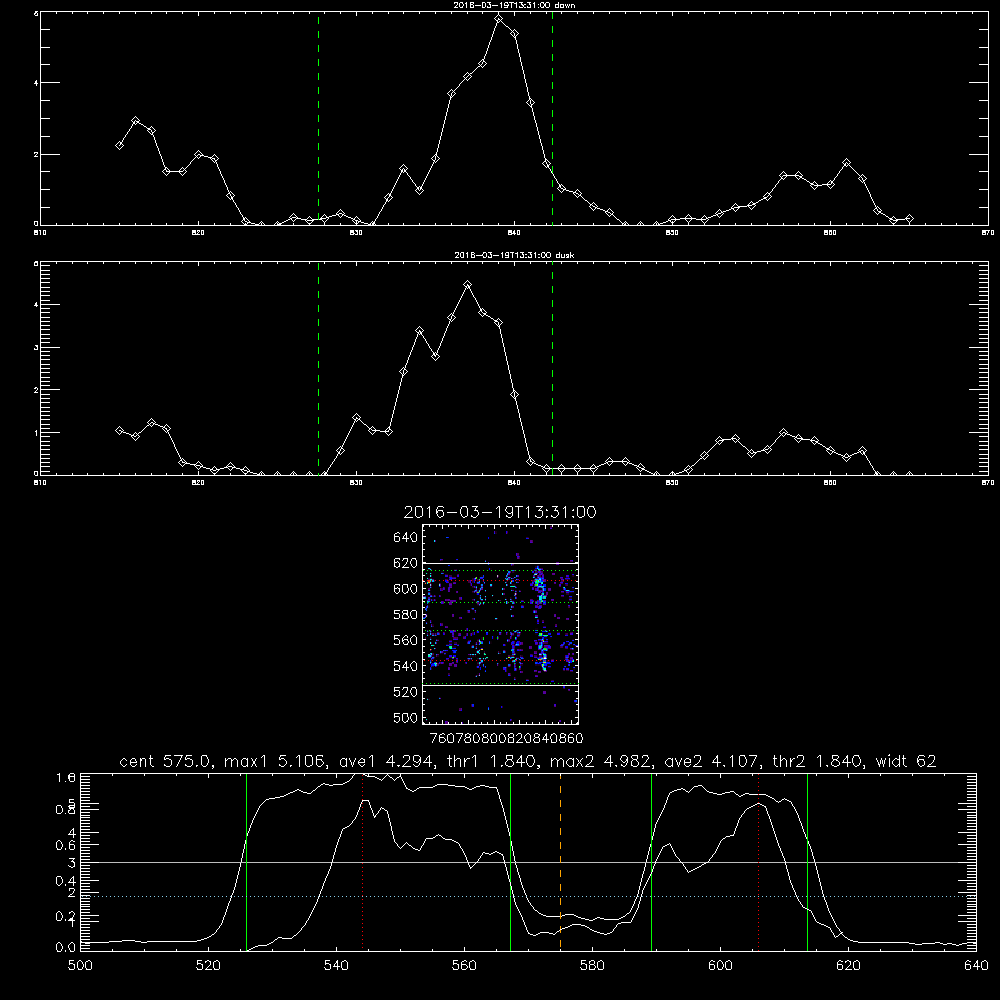
Task: Click the "ave2 4.107" value in stats header
Action: [x=712, y=761]
